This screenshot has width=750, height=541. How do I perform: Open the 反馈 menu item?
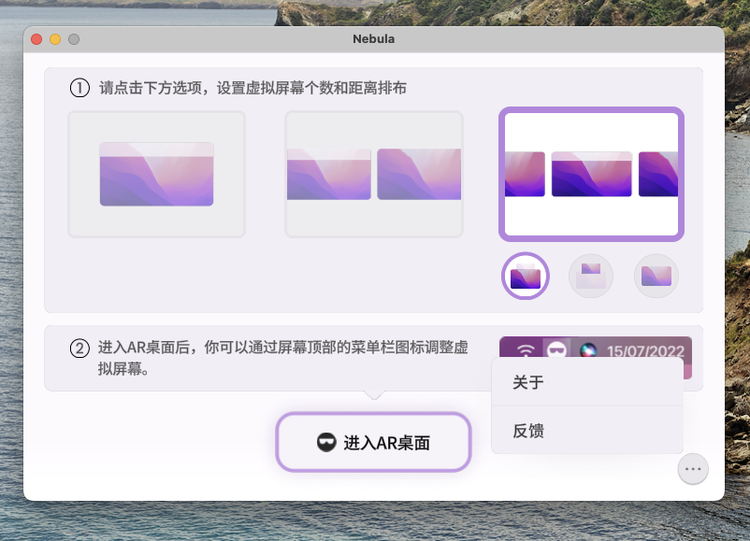tap(587, 431)
